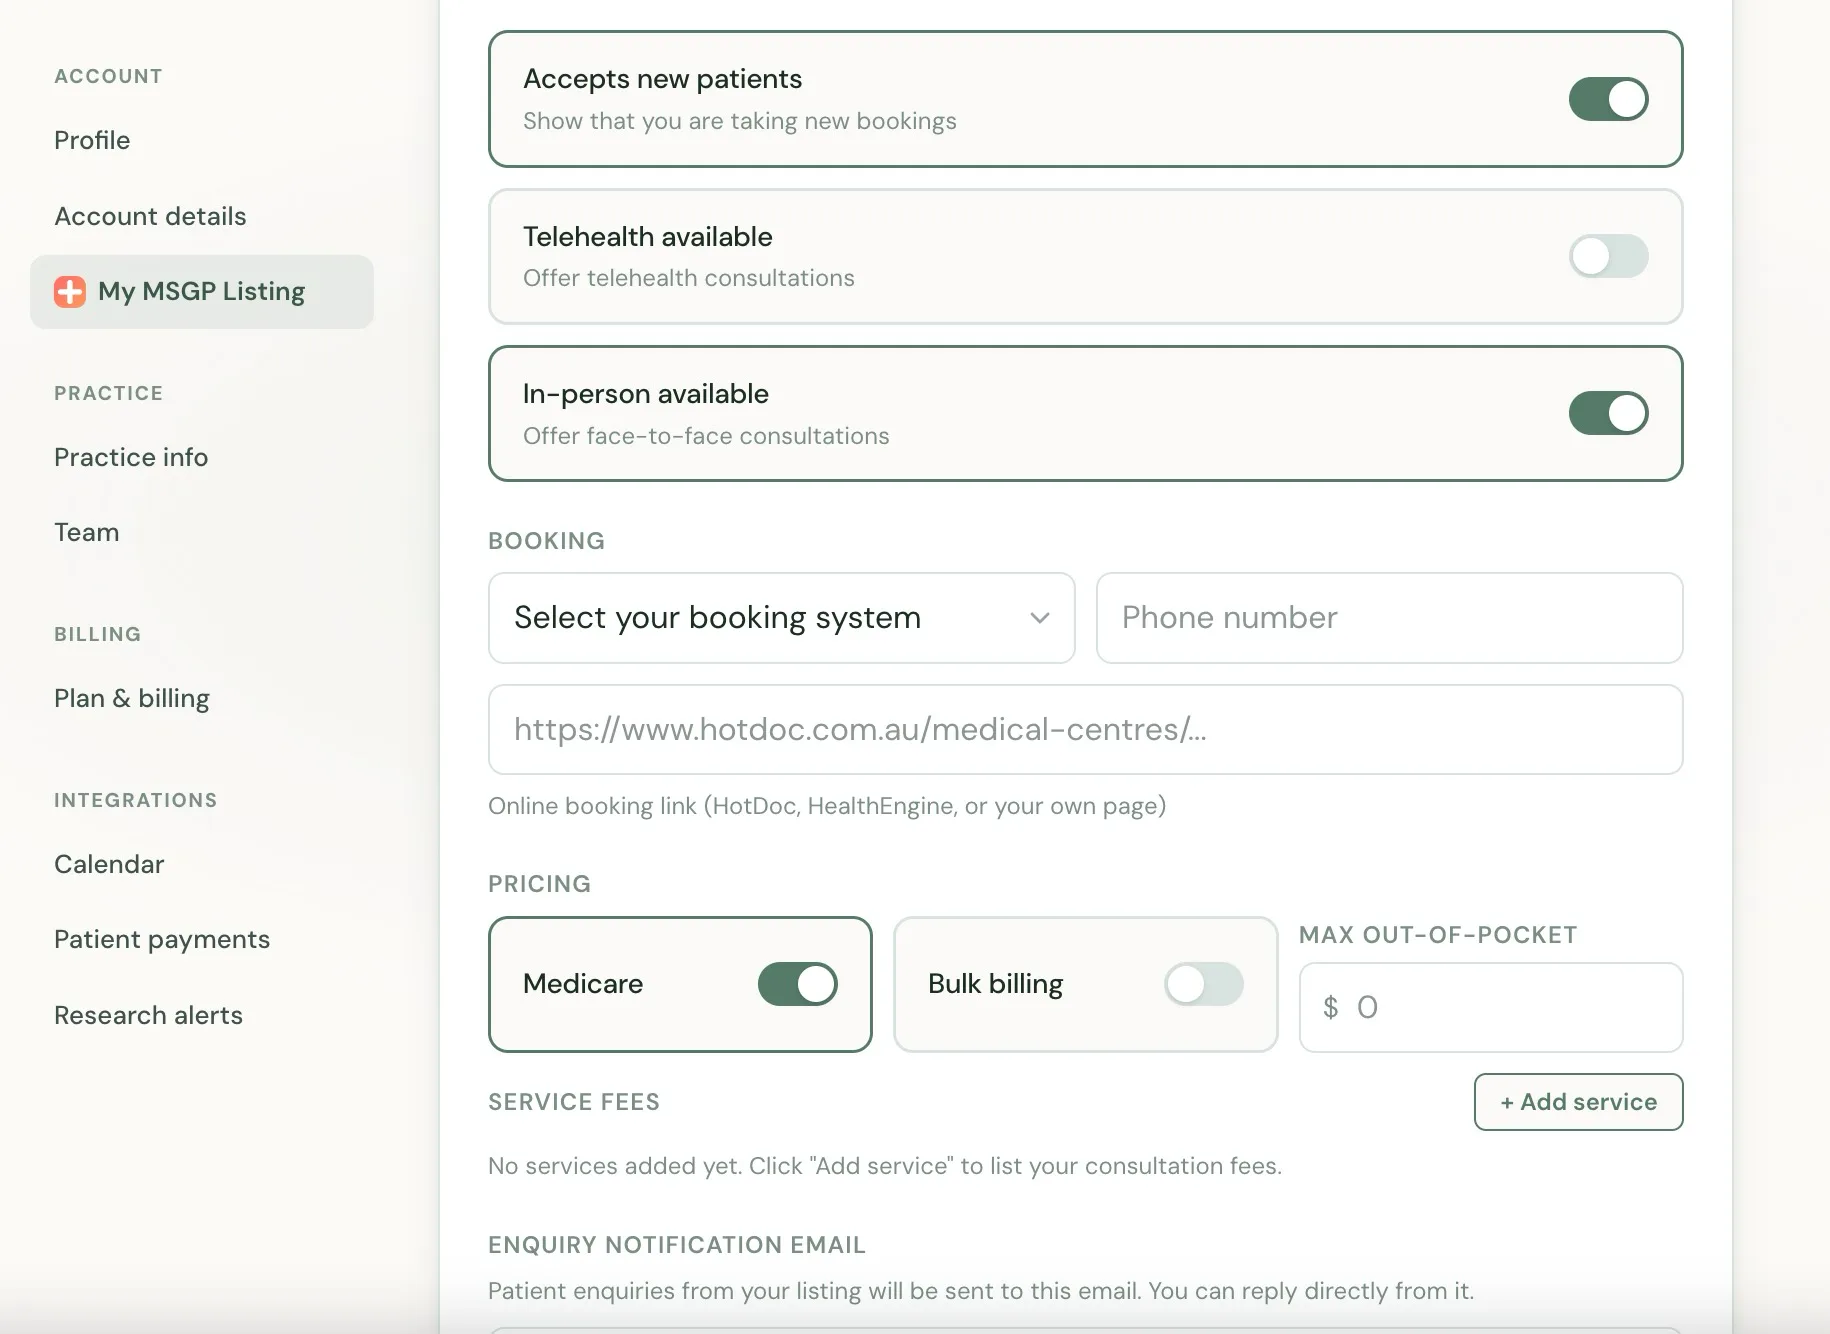The image size is (1830, 1334).
Task: Focus the Phone number field
Action: tap(1389, 618)
